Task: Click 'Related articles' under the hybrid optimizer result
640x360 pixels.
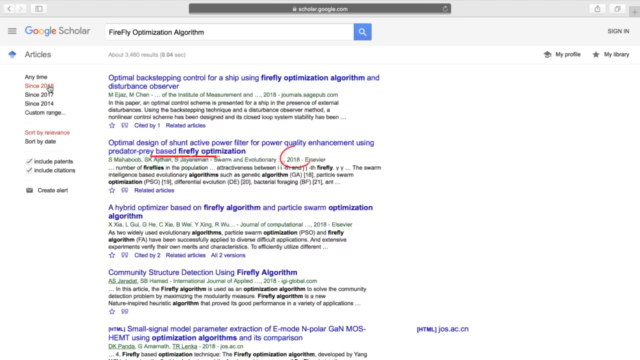Action: click(x=185, y=255)
